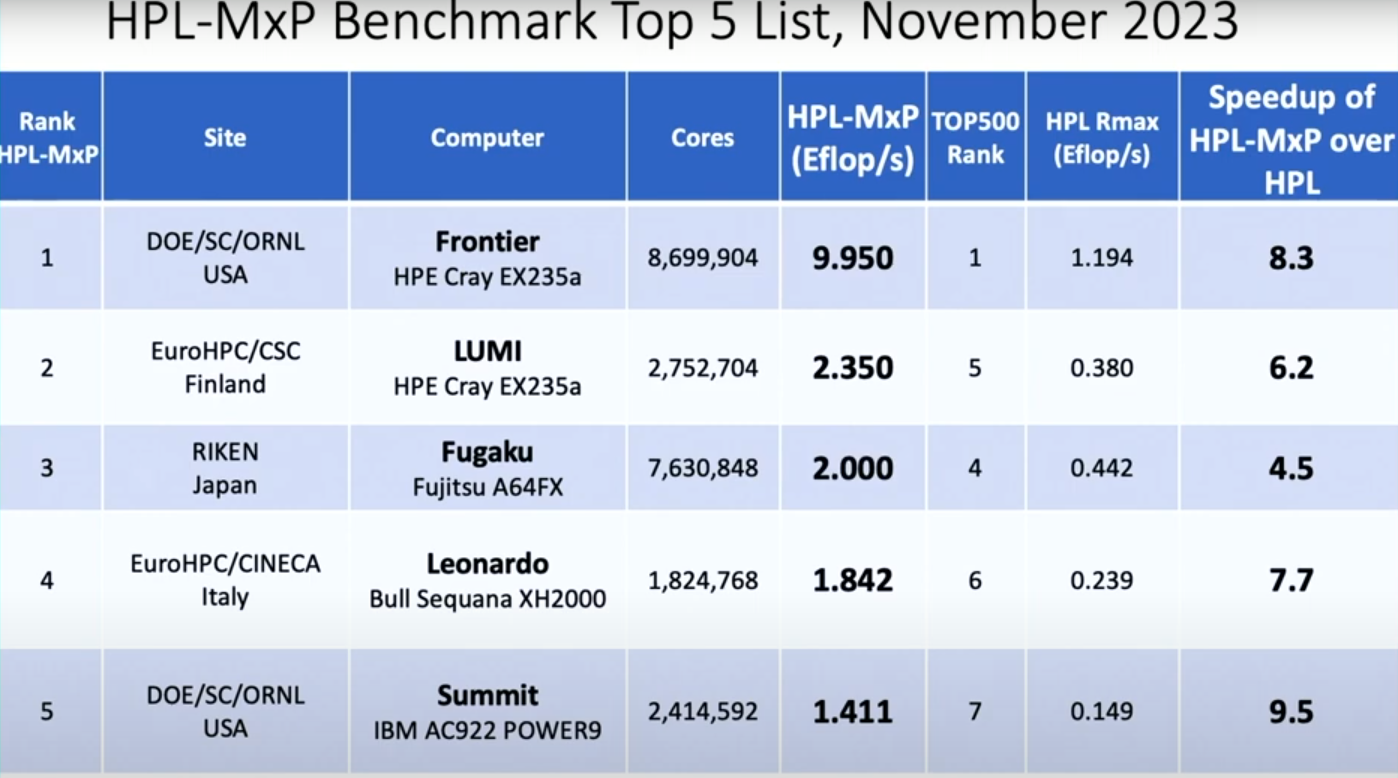Viewport: 1398px width, 778px height.
Task: Click the 8,699,904 cores value
Action: [702, 258]
